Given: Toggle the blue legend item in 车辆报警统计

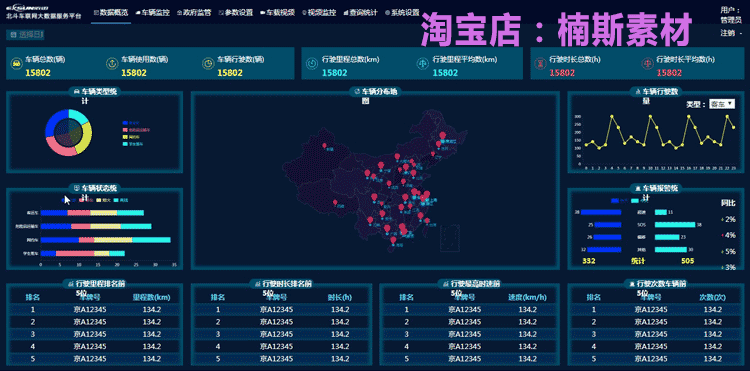Looking at the screenshot, I should point(619,200).
